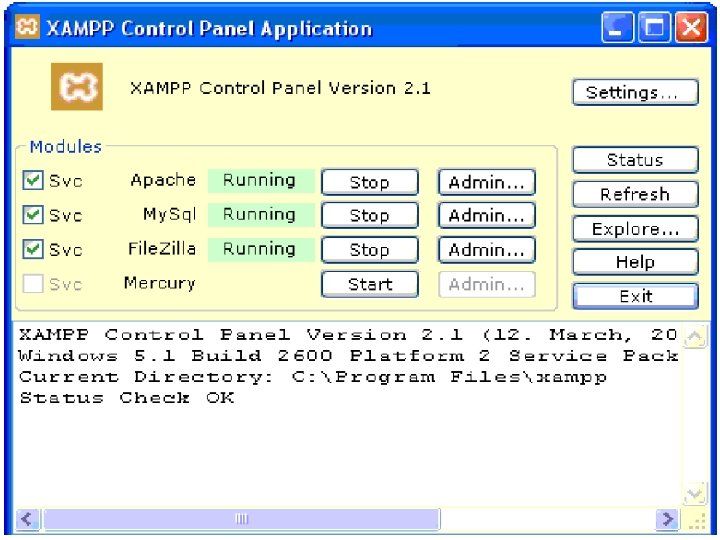This screenshot has height=540, width=720.
Task: Click the 'Status Check OK' log line
Action: click(x=127, y=397)
